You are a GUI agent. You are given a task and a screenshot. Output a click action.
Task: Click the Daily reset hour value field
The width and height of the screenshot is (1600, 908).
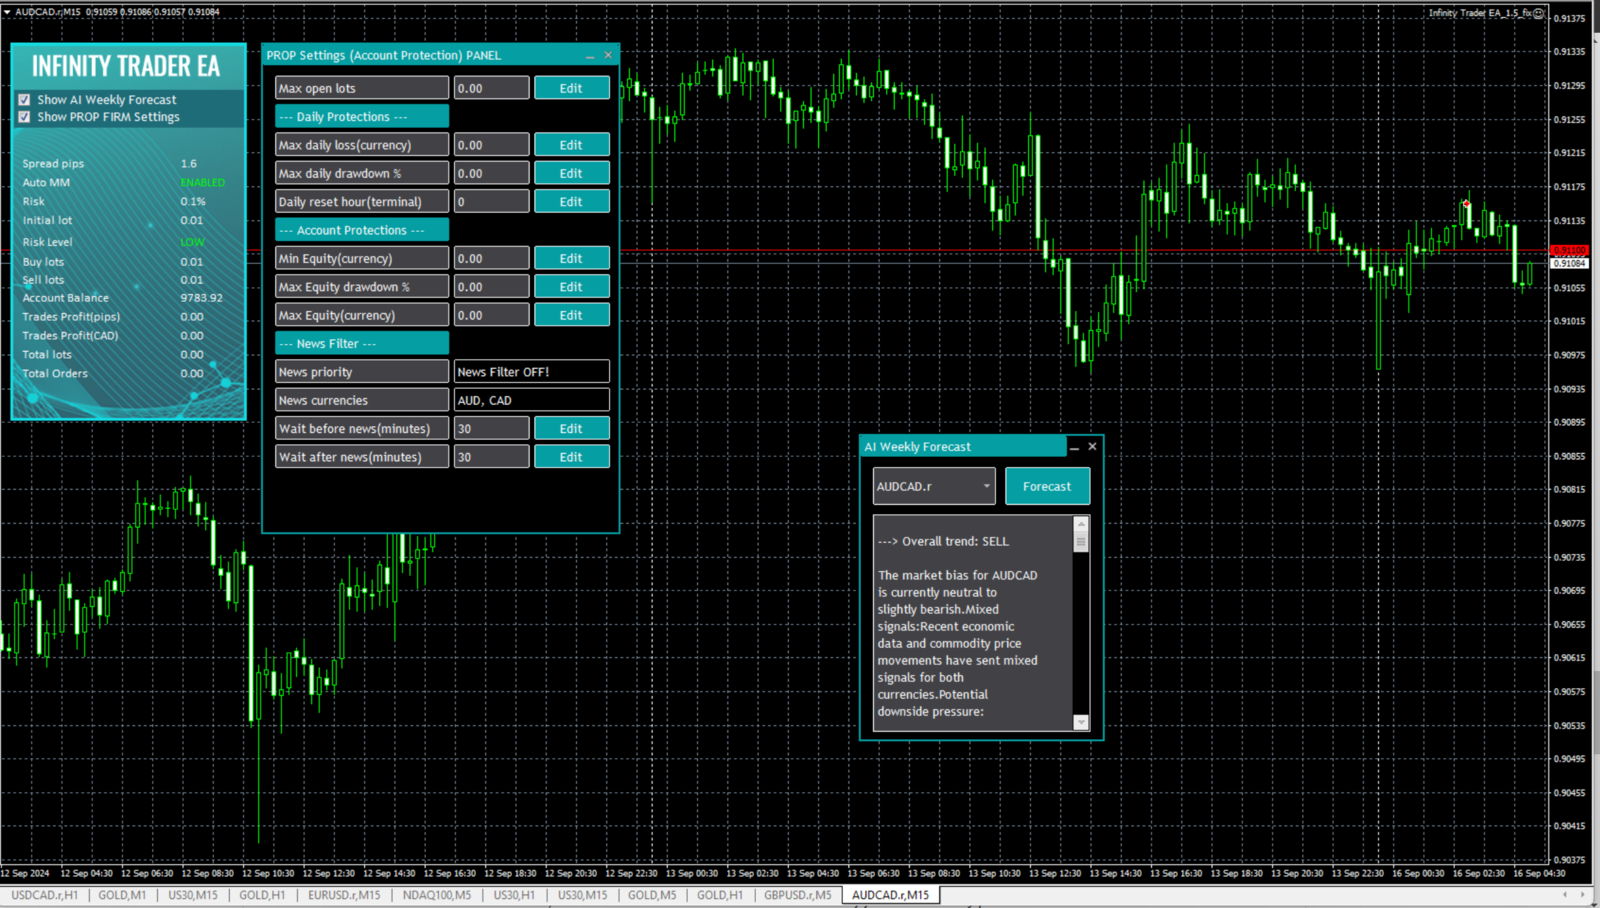(x=491, y=202)
